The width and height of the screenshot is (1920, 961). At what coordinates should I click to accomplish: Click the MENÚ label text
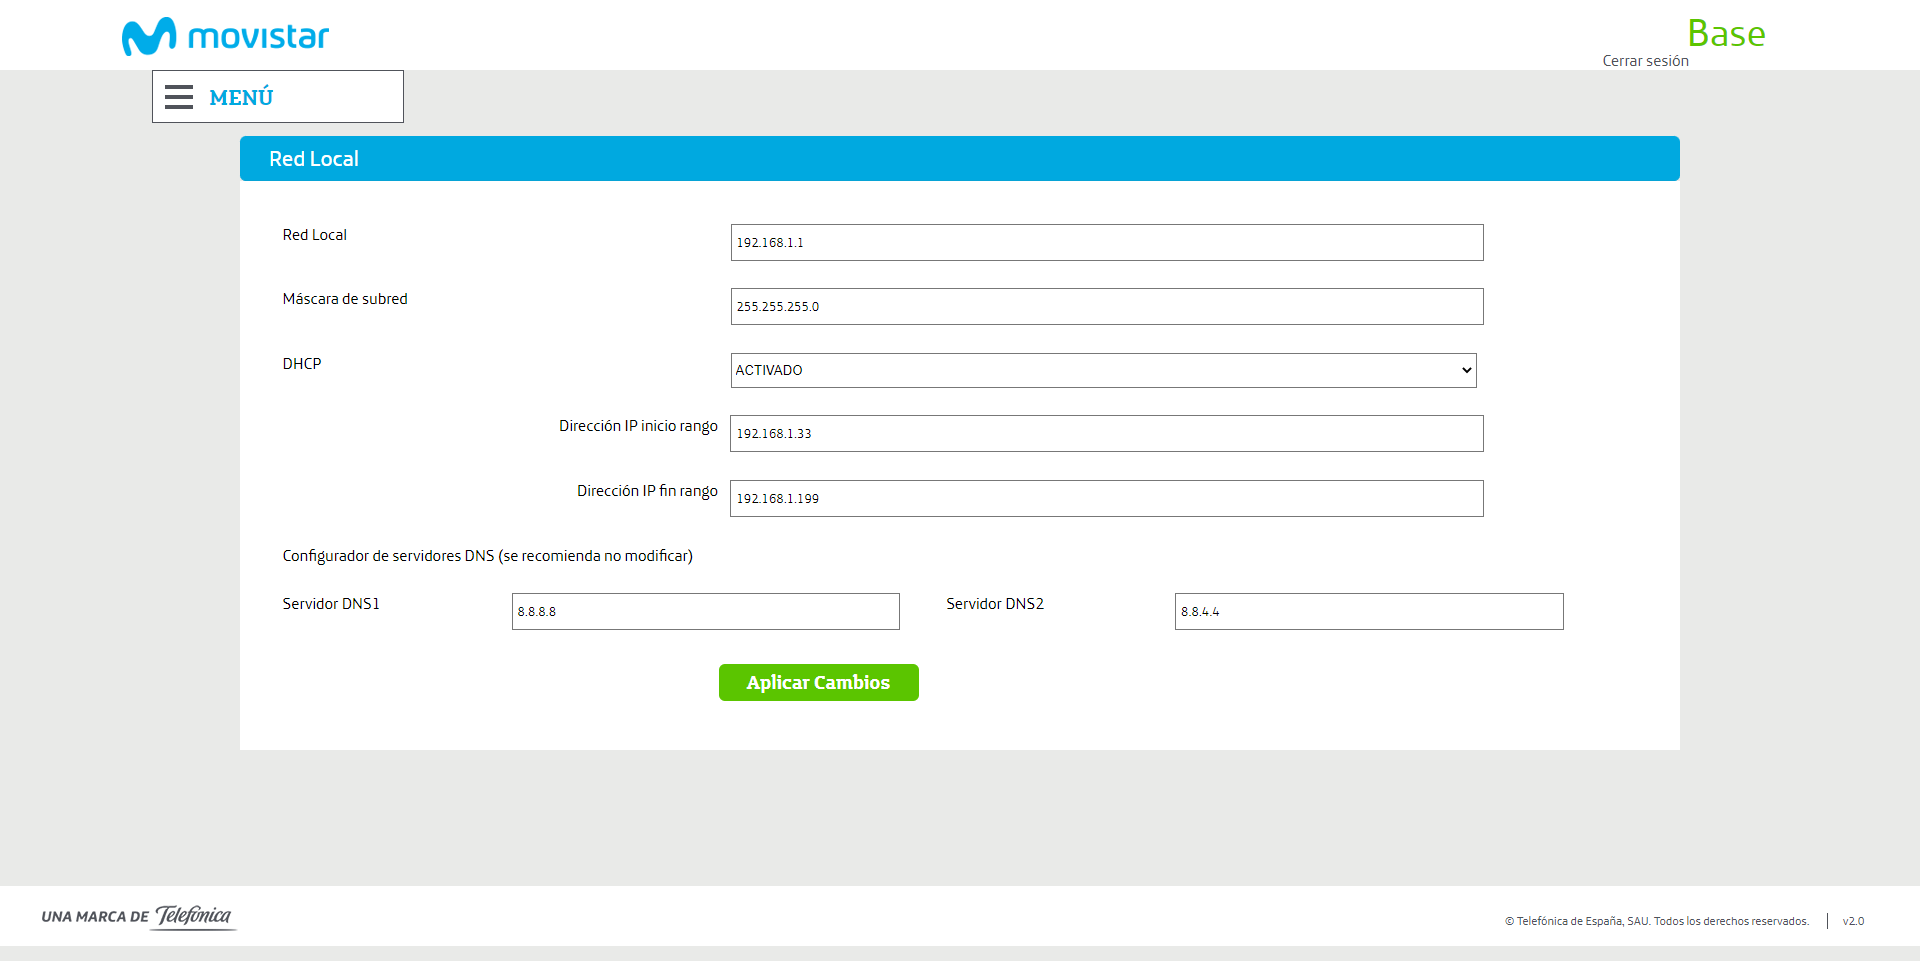(x=241, y=97)
